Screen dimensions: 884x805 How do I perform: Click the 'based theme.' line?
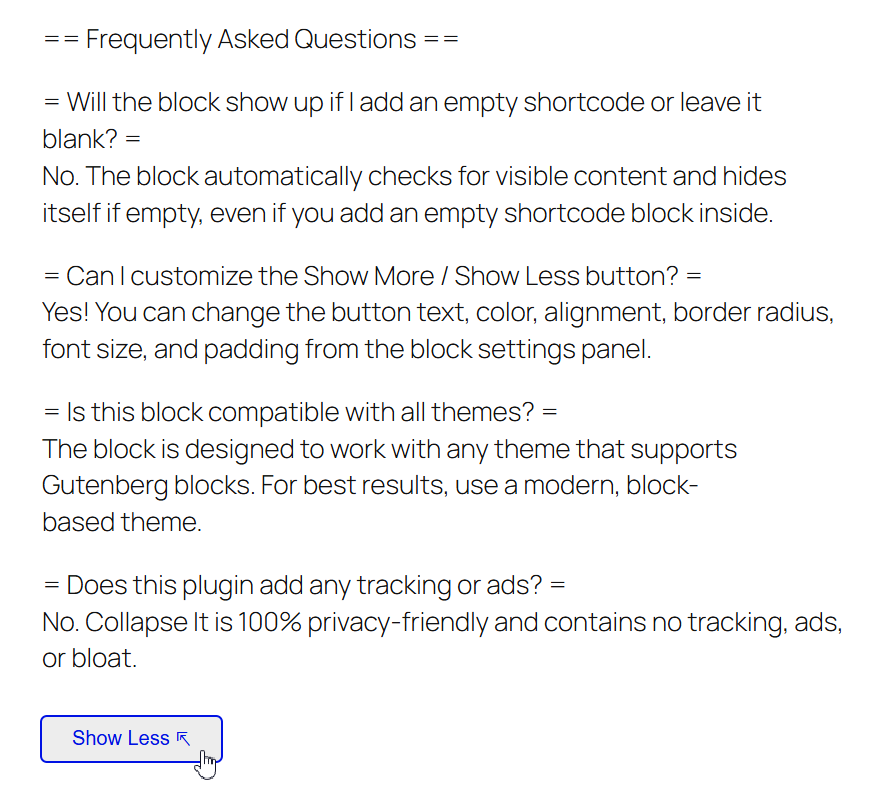pyautogui.click(x=122, y=523)
